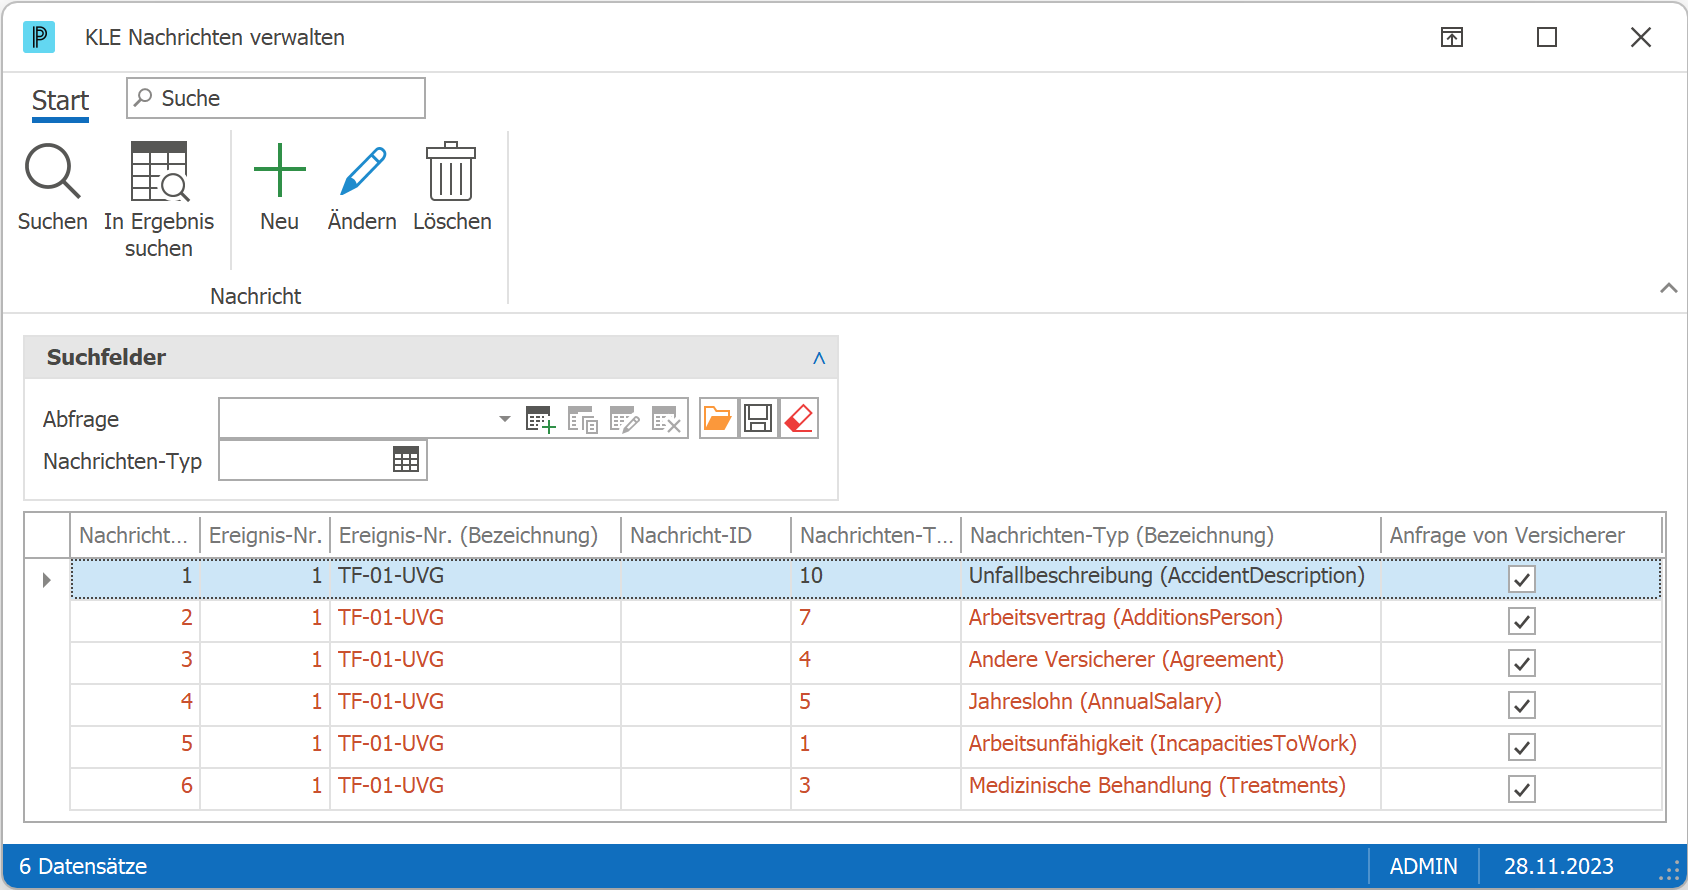The width and height of the screenshot is (1688, 890).
Task: Click the P application icon in title bar
Action: point(39,37)
